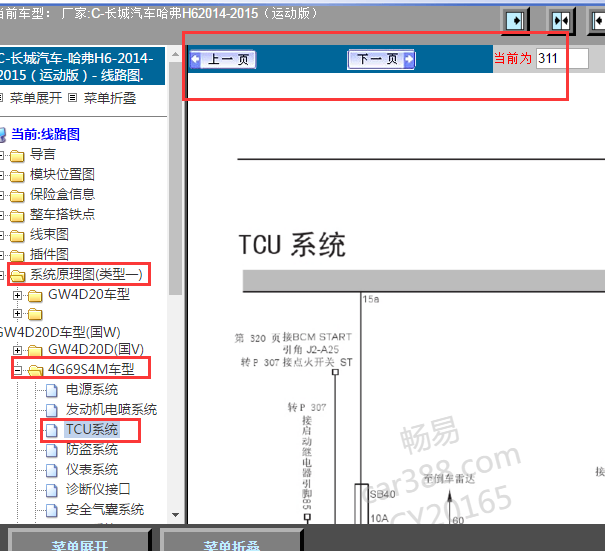Click the sidebar scrollbar down arrow

click(x=176, y=515)
